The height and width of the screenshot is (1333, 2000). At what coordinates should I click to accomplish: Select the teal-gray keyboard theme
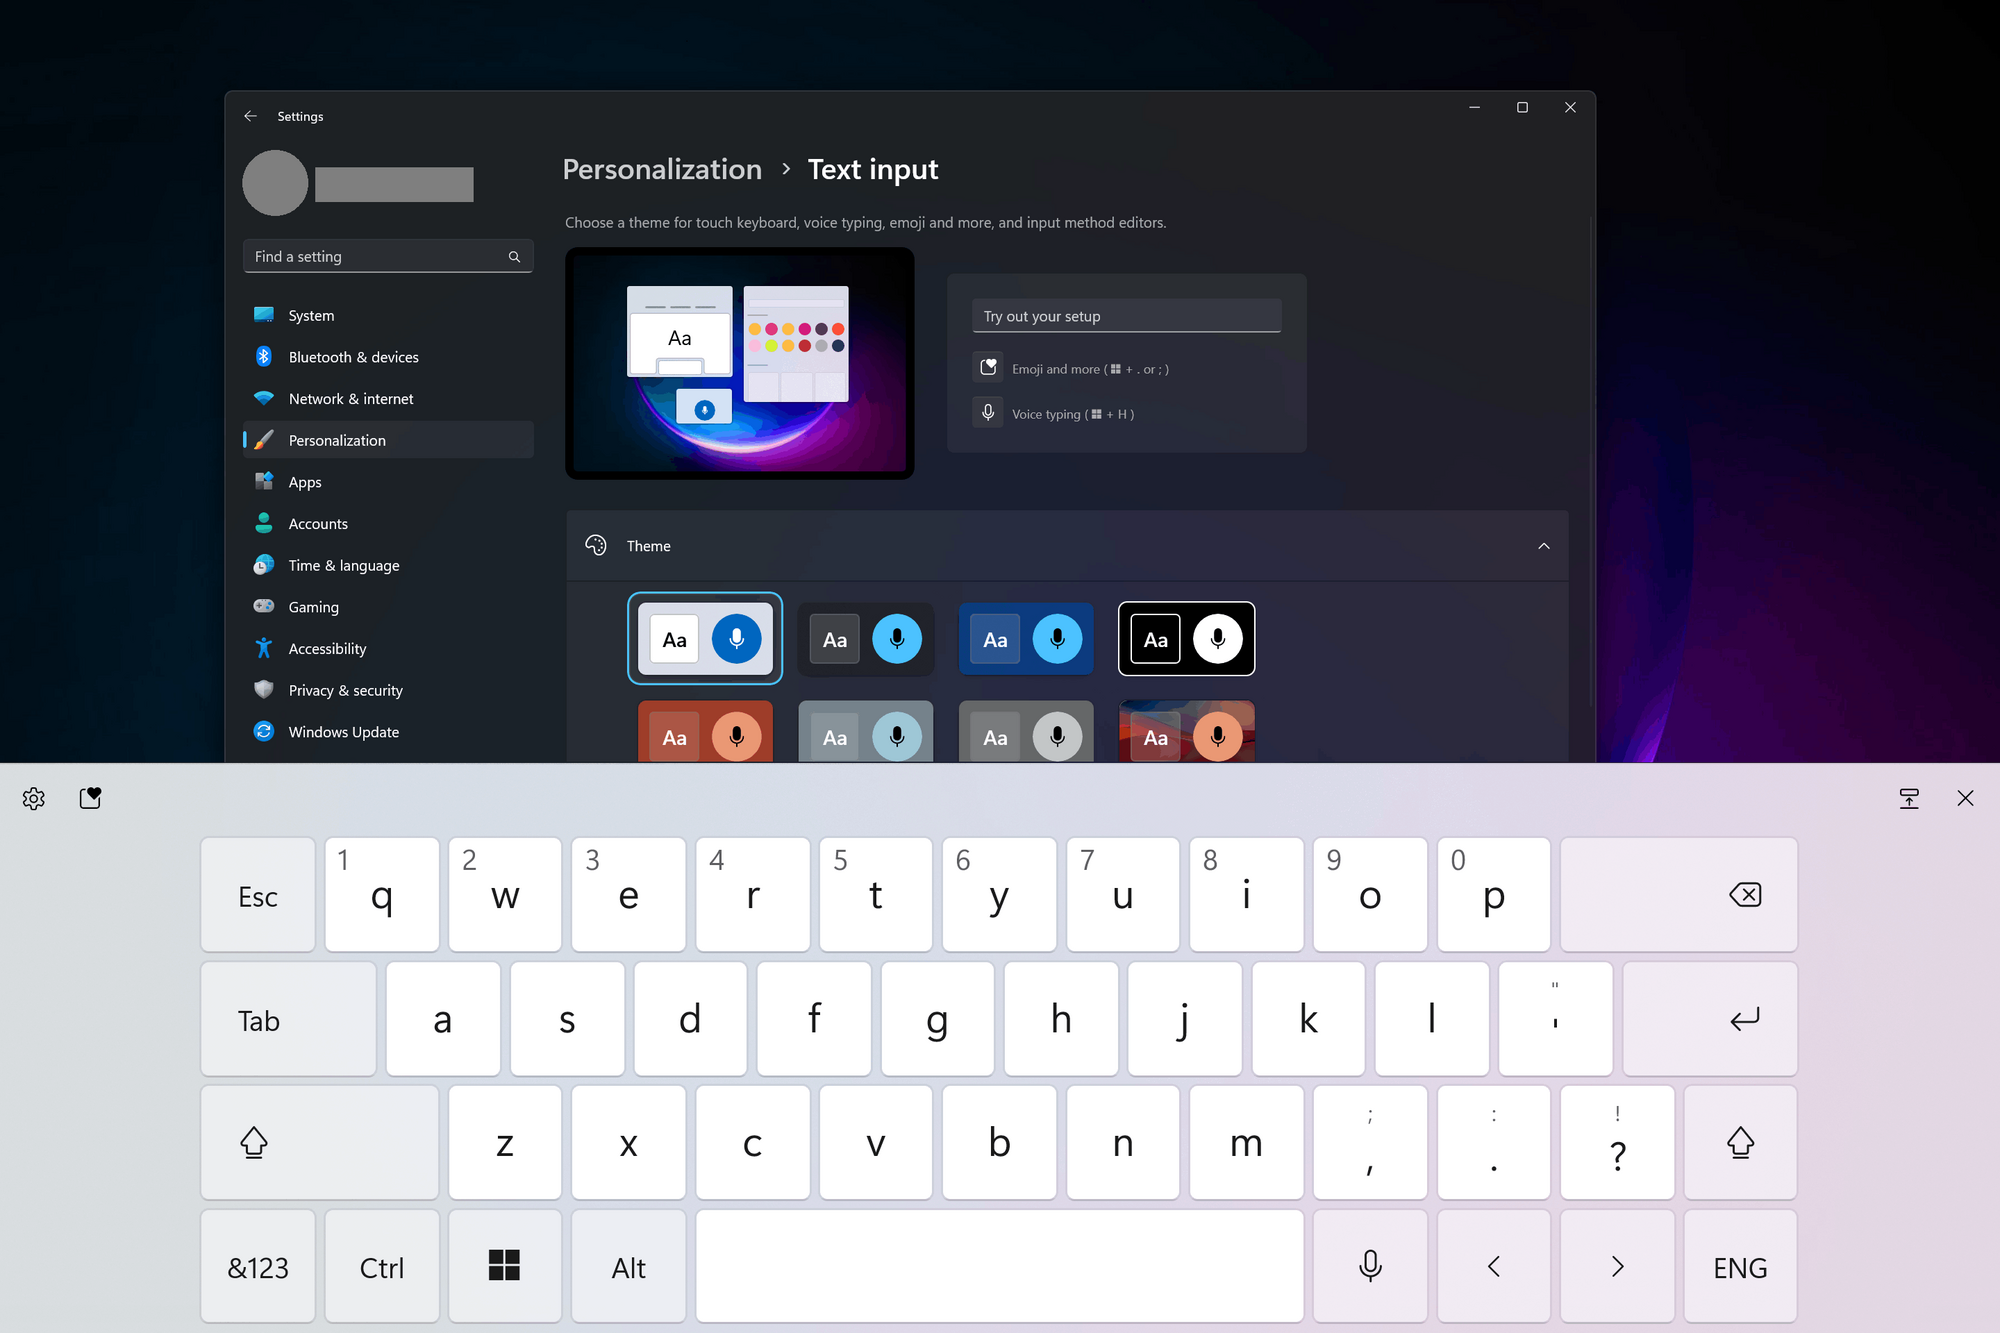point(866,731)
